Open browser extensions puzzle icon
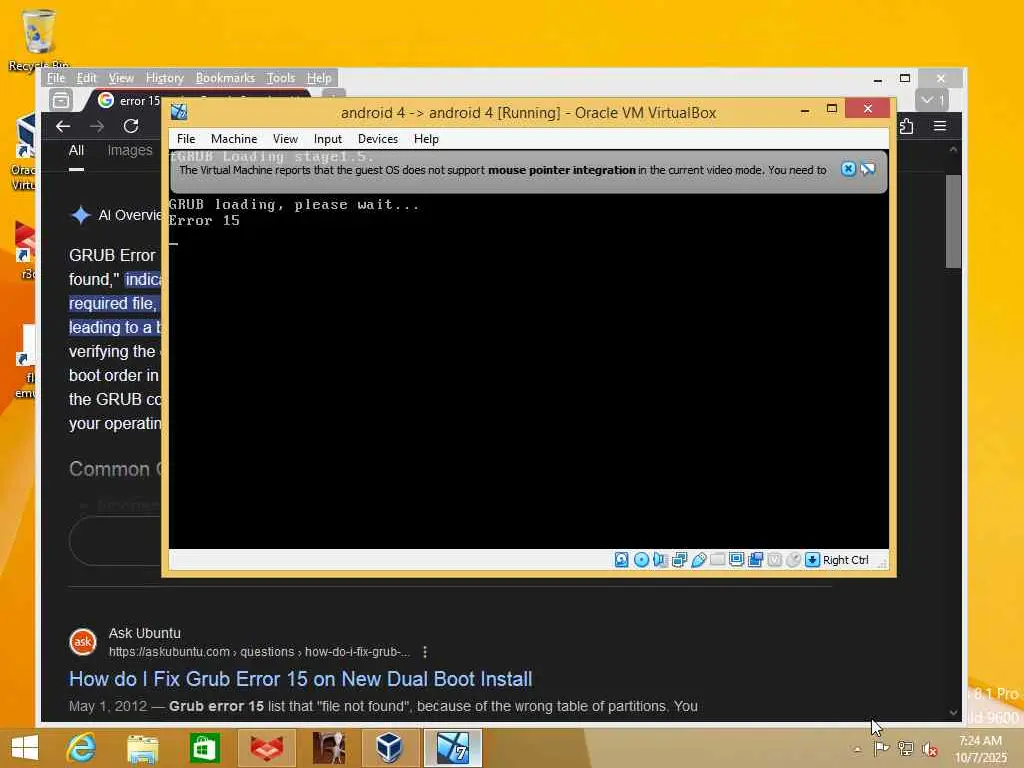1024x768 pixels. click(x=906, y=126)
